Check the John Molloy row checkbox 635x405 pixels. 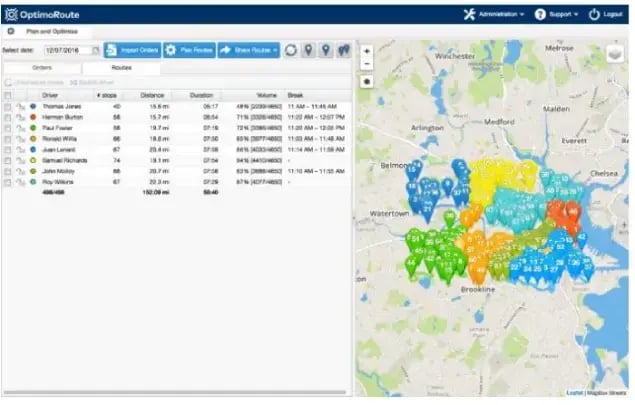tap(8, 172)
